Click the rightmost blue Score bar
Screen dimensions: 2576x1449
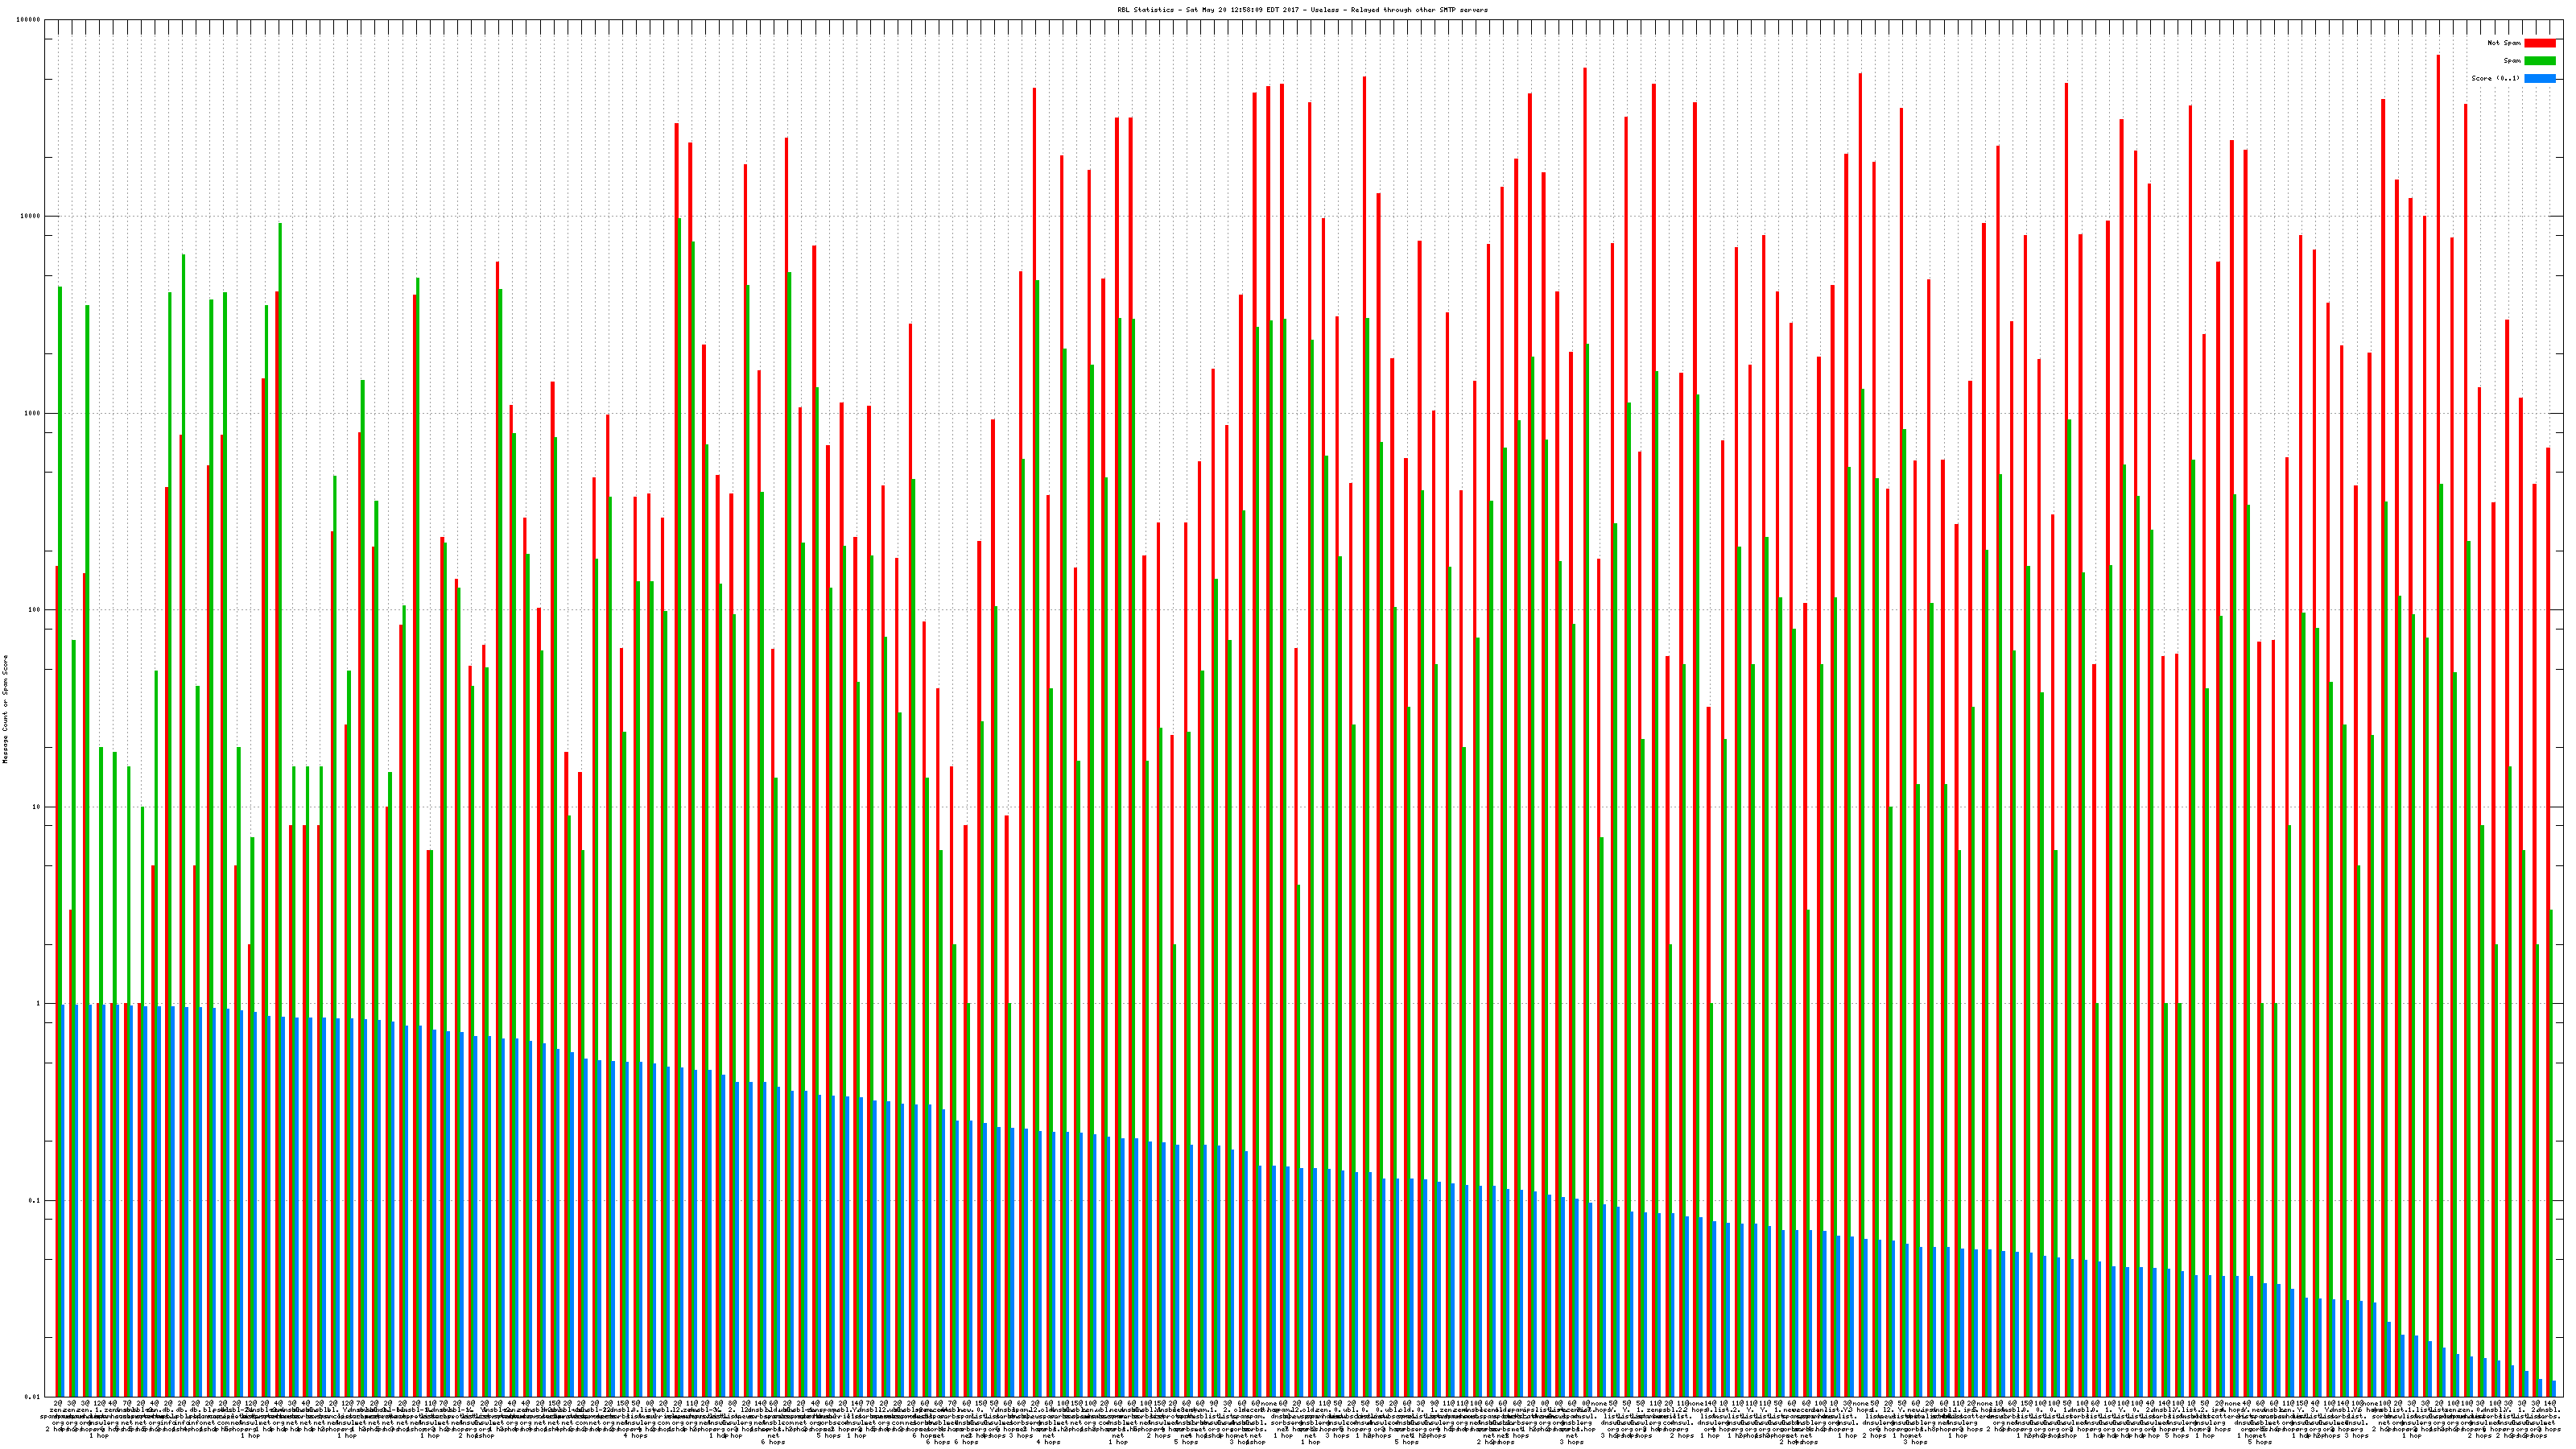click(x=2553, y=1389)
